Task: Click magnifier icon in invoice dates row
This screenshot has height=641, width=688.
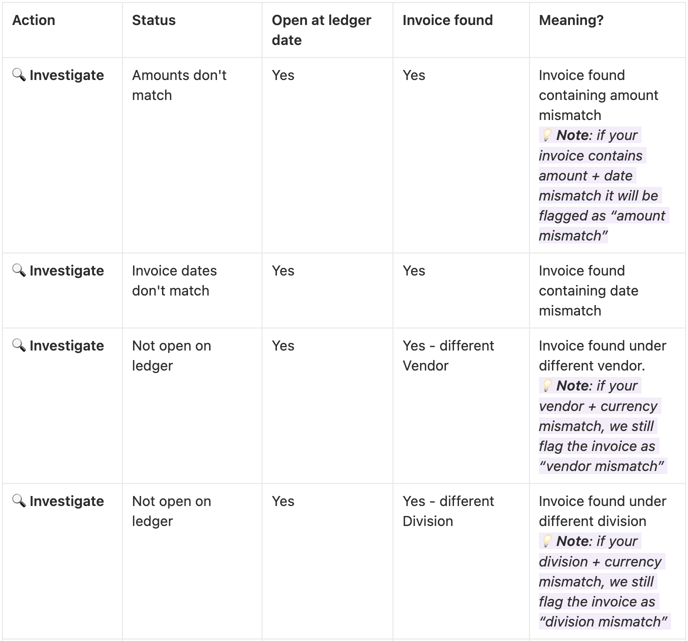Action: [19, 270]
